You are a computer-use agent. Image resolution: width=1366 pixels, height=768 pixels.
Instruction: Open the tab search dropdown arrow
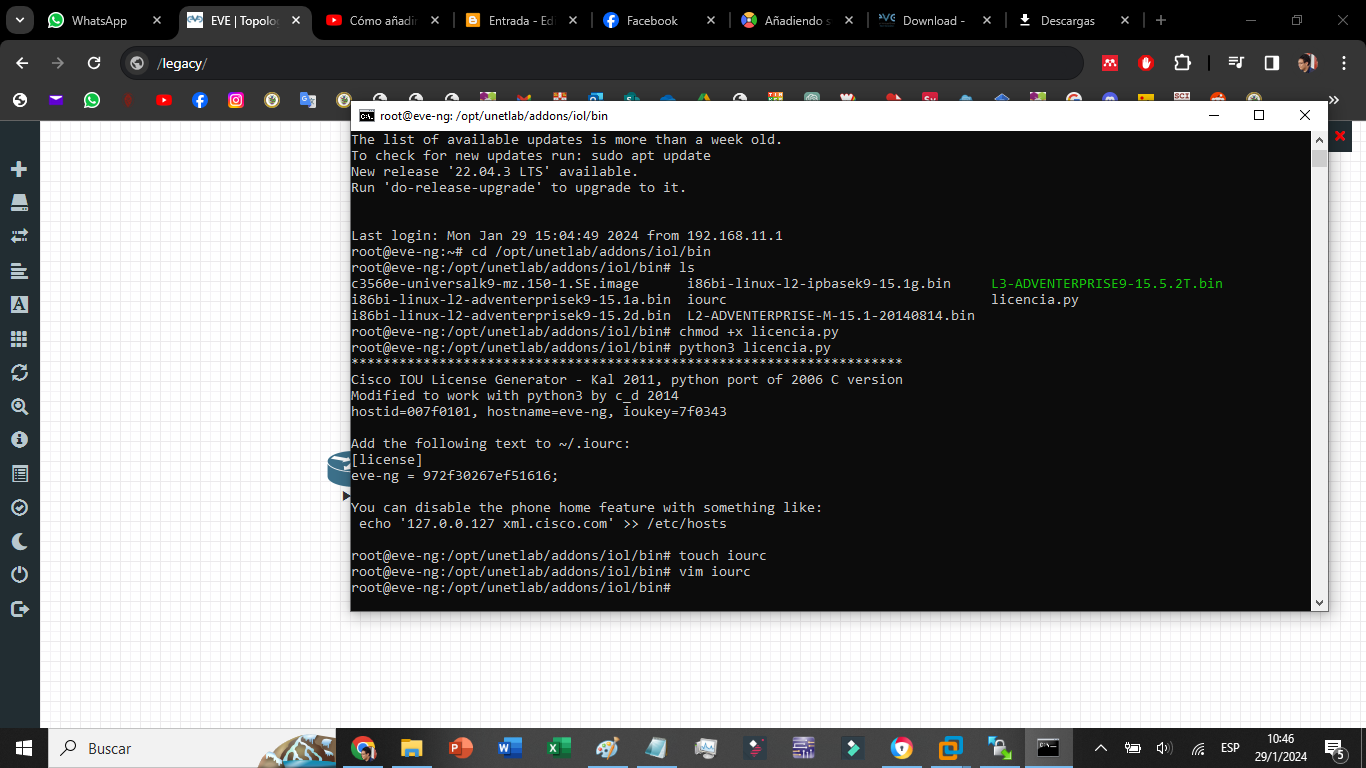[x=21, y=20]
